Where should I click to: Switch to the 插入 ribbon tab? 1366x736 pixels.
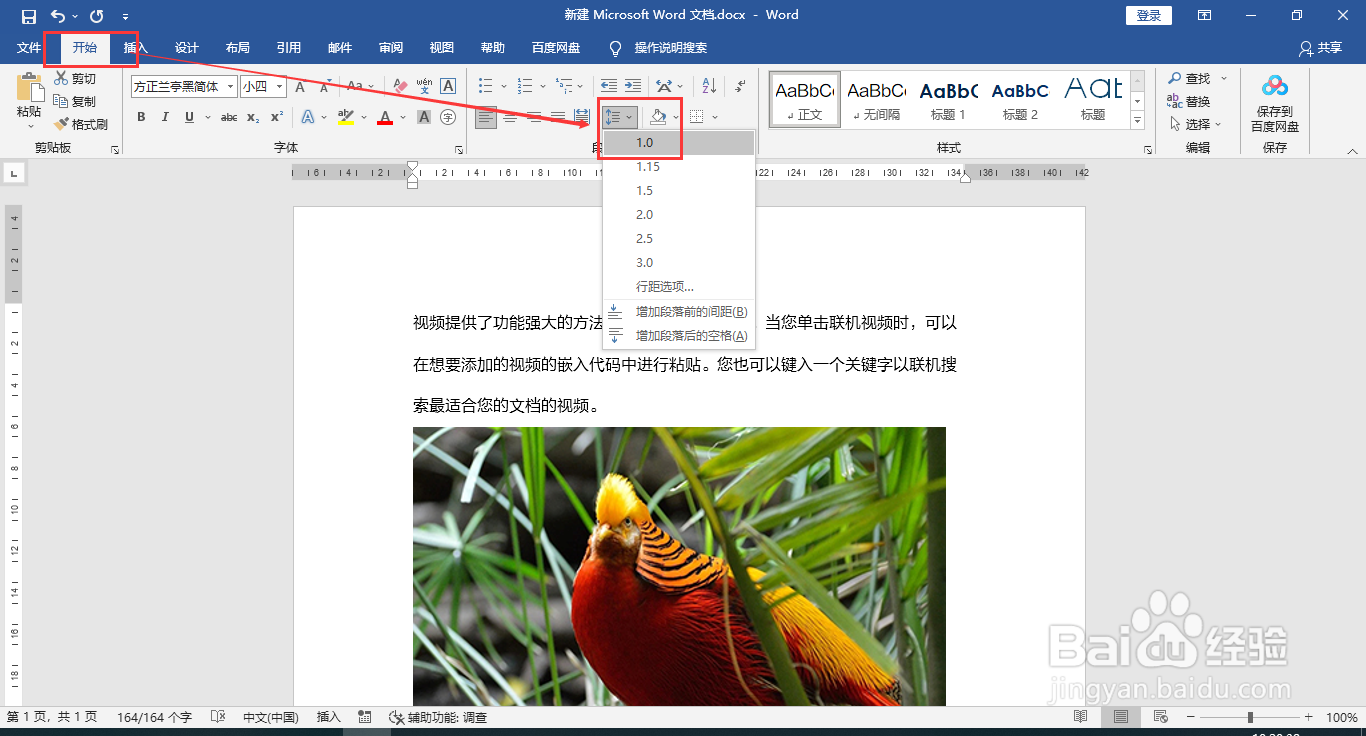(135, 47)
